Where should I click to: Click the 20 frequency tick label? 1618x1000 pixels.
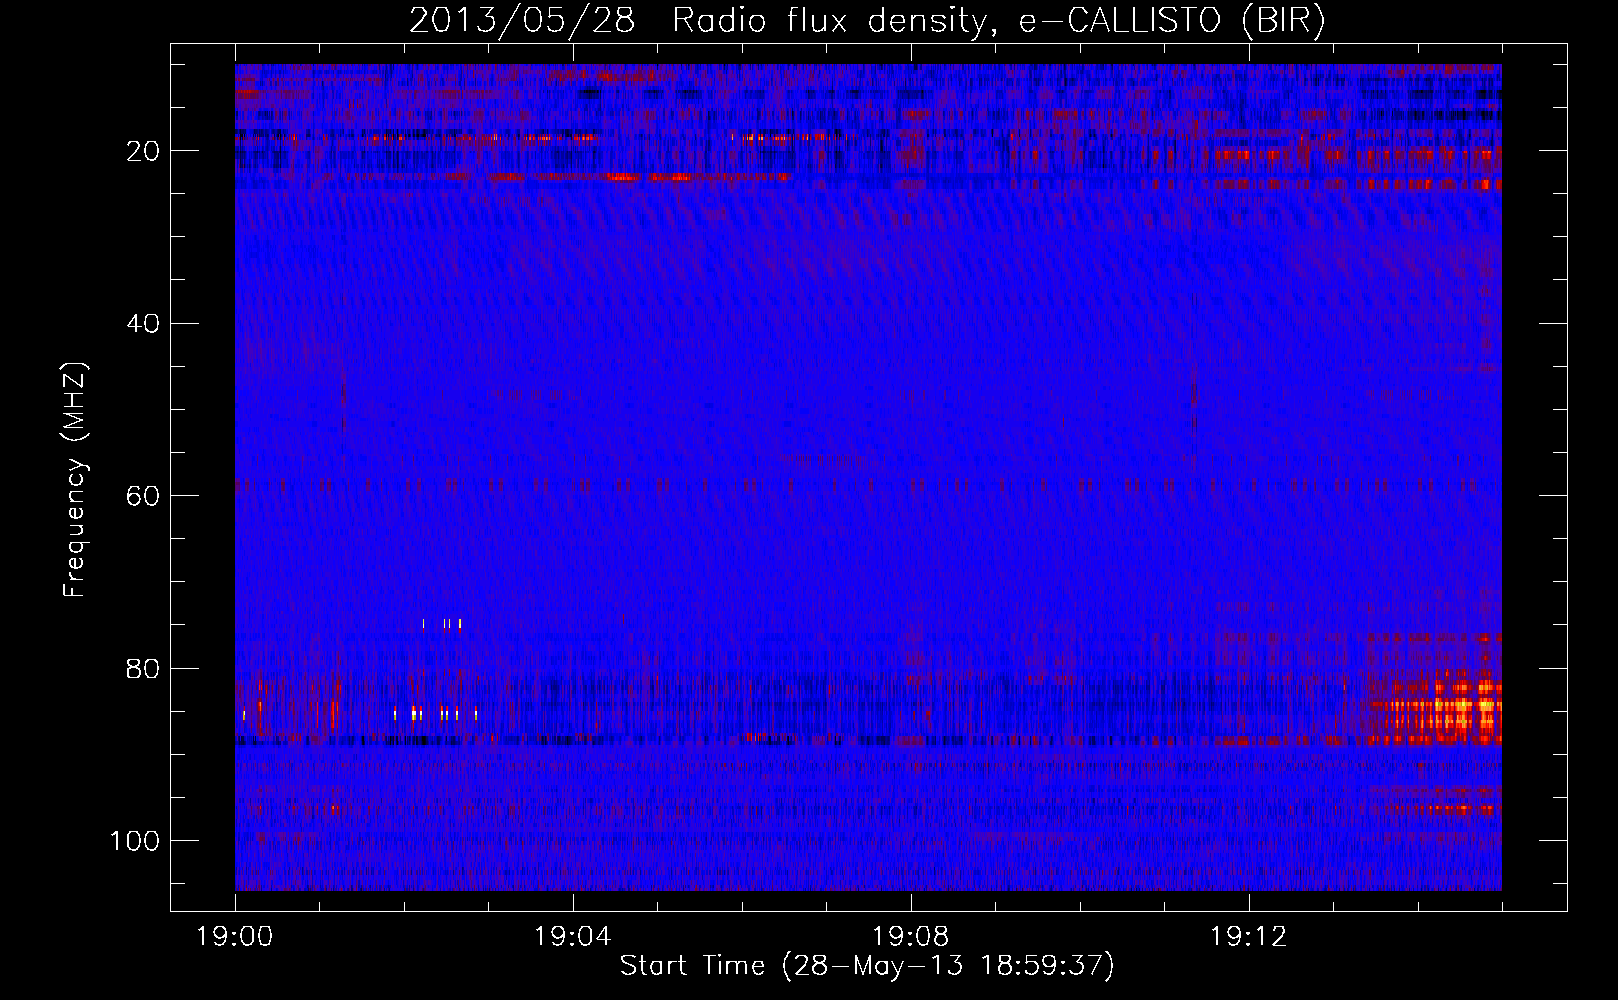point(143,151)
